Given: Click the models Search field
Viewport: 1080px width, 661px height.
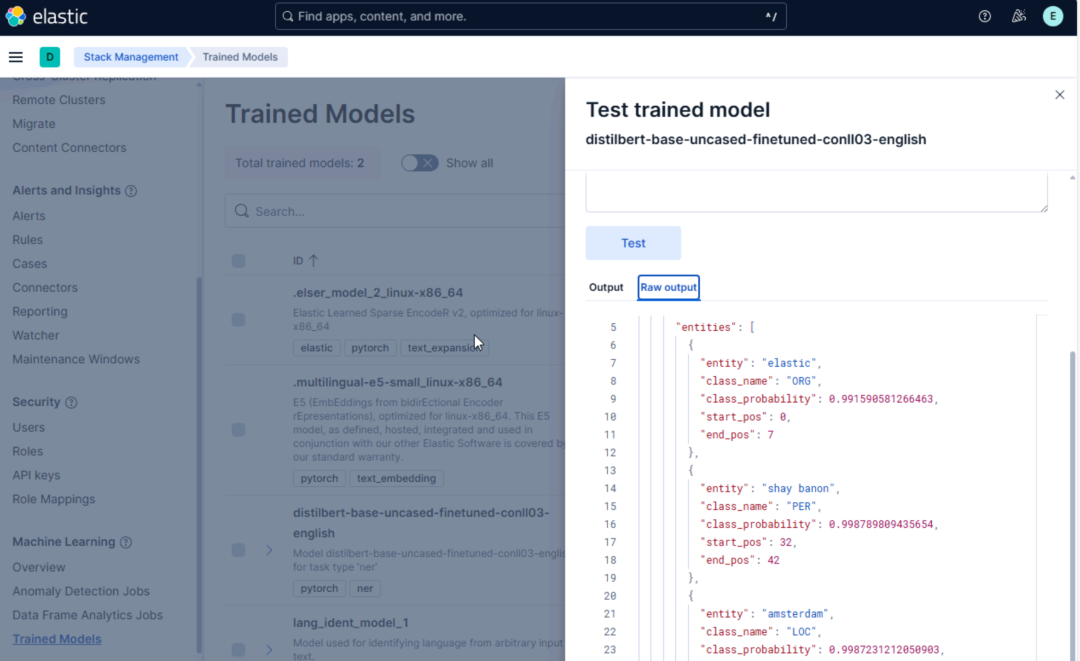Looking at the screenshot, I should [x=396, y=211].
